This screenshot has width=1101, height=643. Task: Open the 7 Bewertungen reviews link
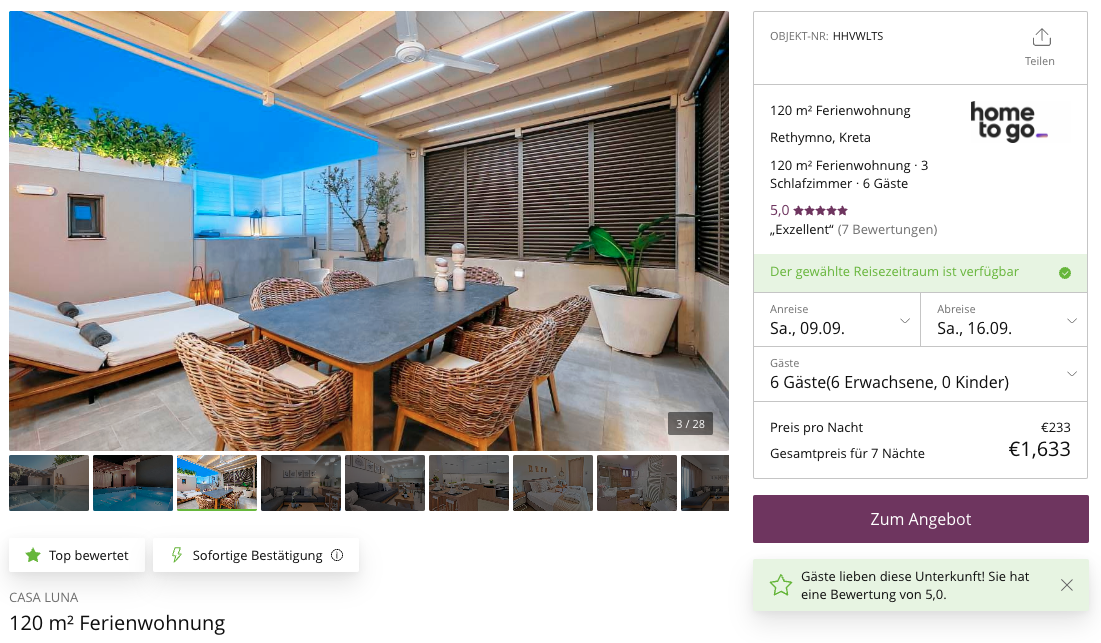pos(888,230)
